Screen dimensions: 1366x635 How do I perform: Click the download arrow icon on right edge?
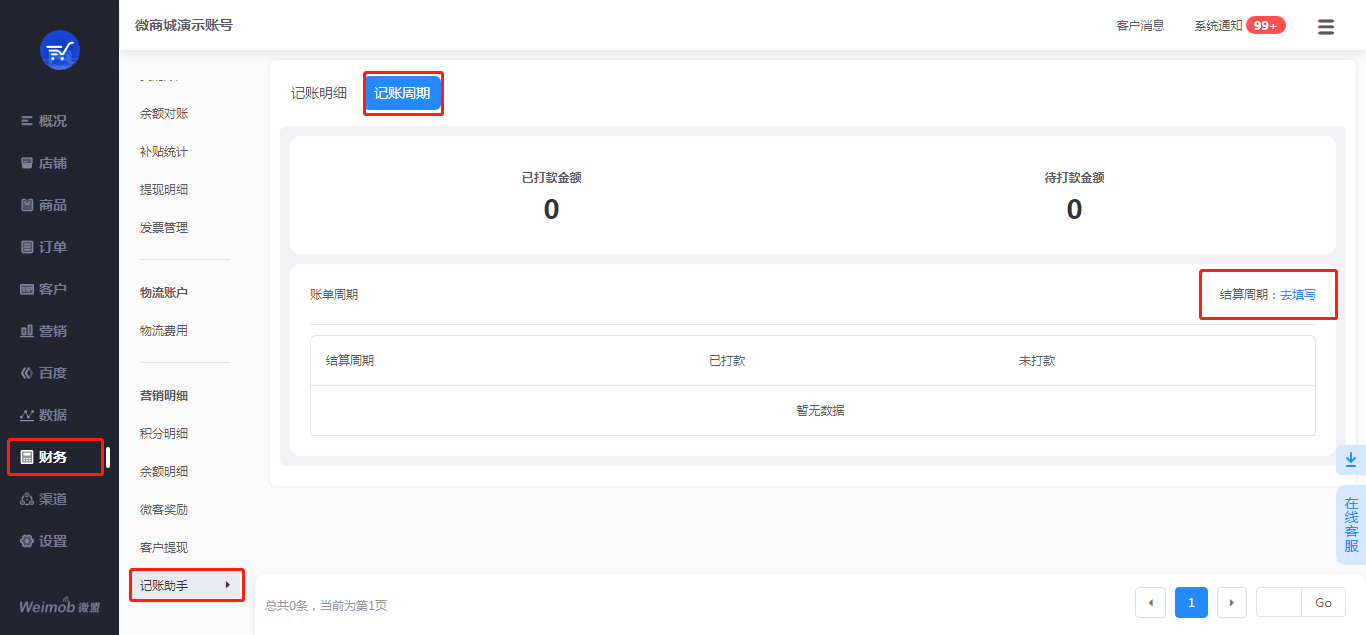click(x=1351, y=460)
